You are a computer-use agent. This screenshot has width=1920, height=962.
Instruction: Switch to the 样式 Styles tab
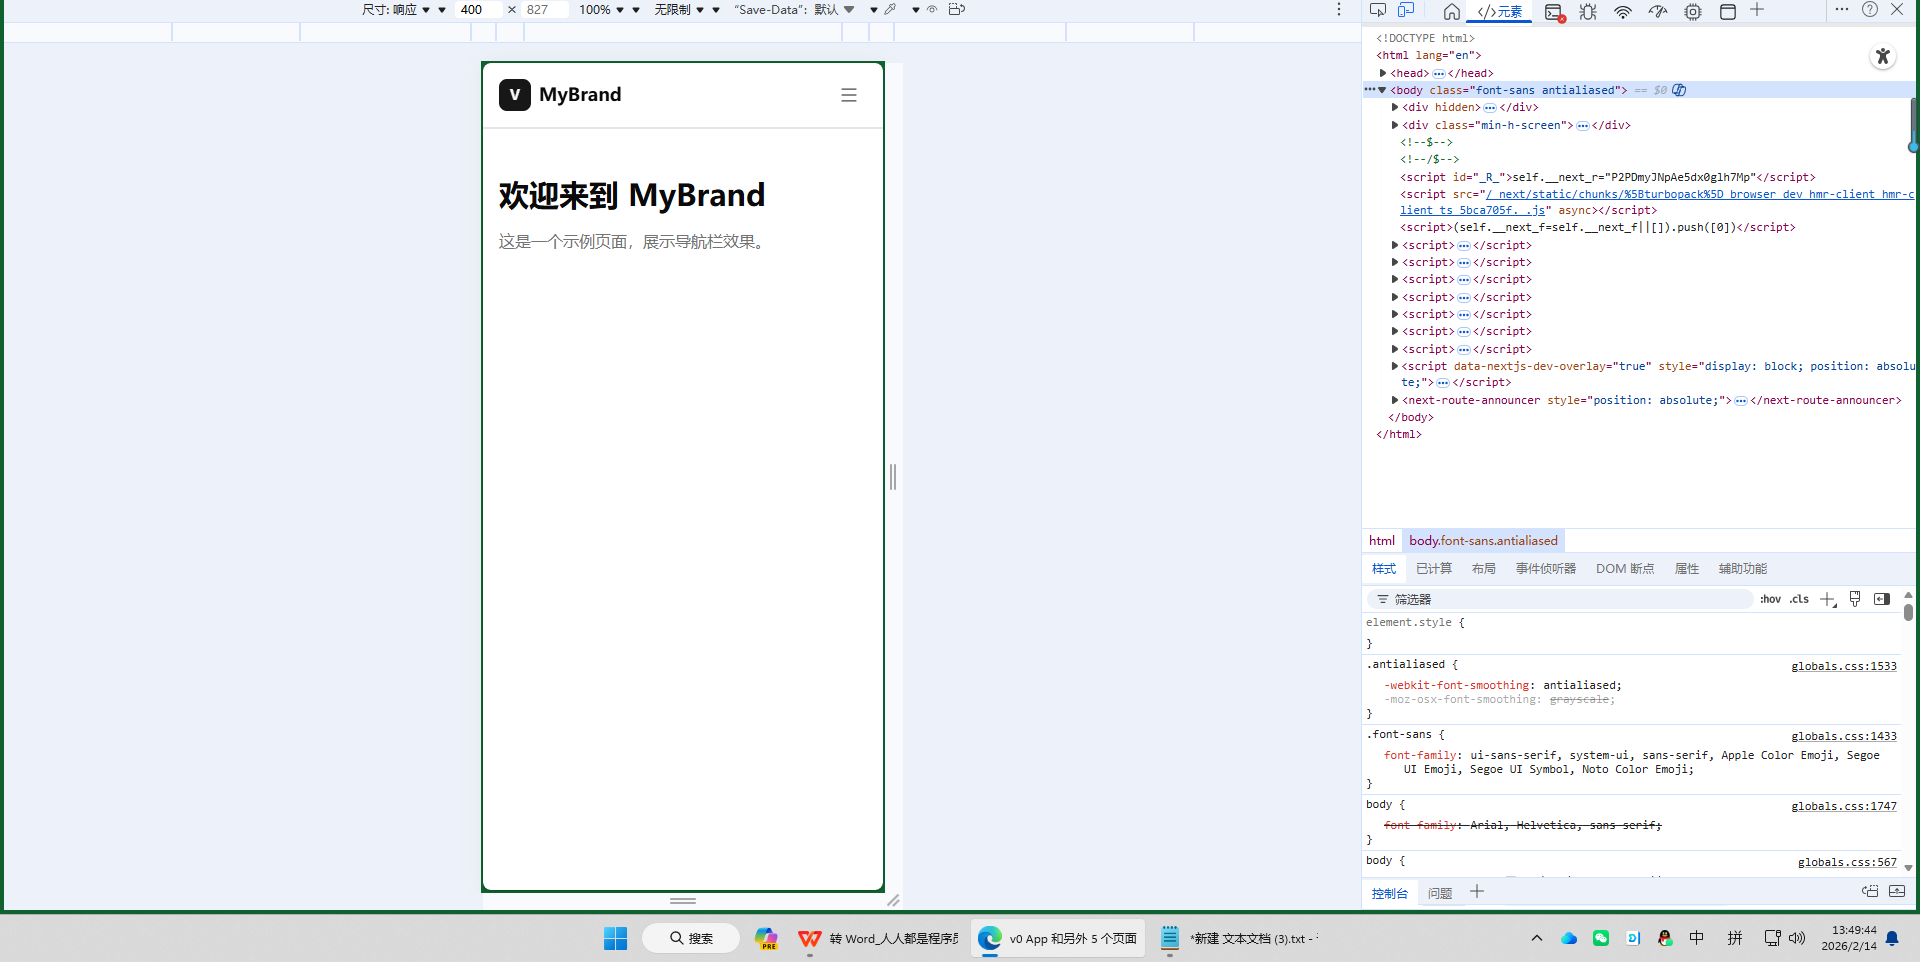pos(1384,569)
